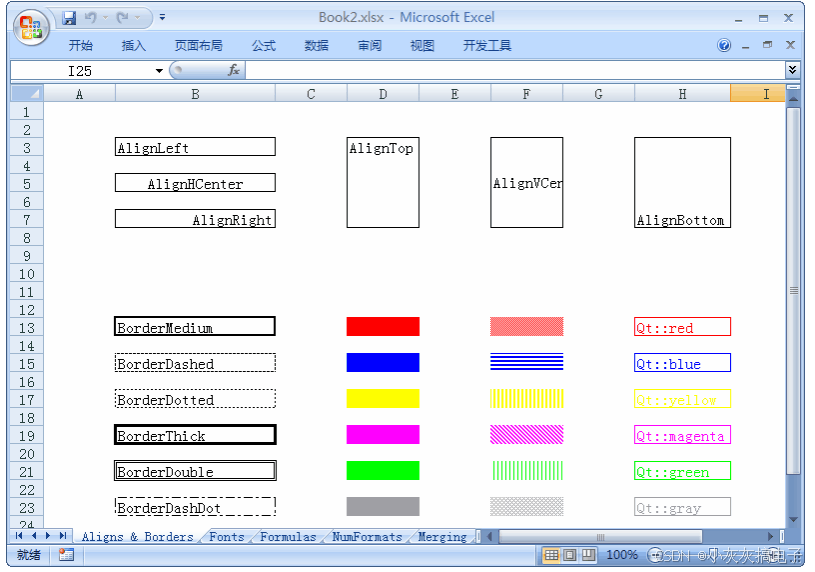815x572 pixels.
Task: Switch to the Fonts sheet
Action: tap(227, 537)
